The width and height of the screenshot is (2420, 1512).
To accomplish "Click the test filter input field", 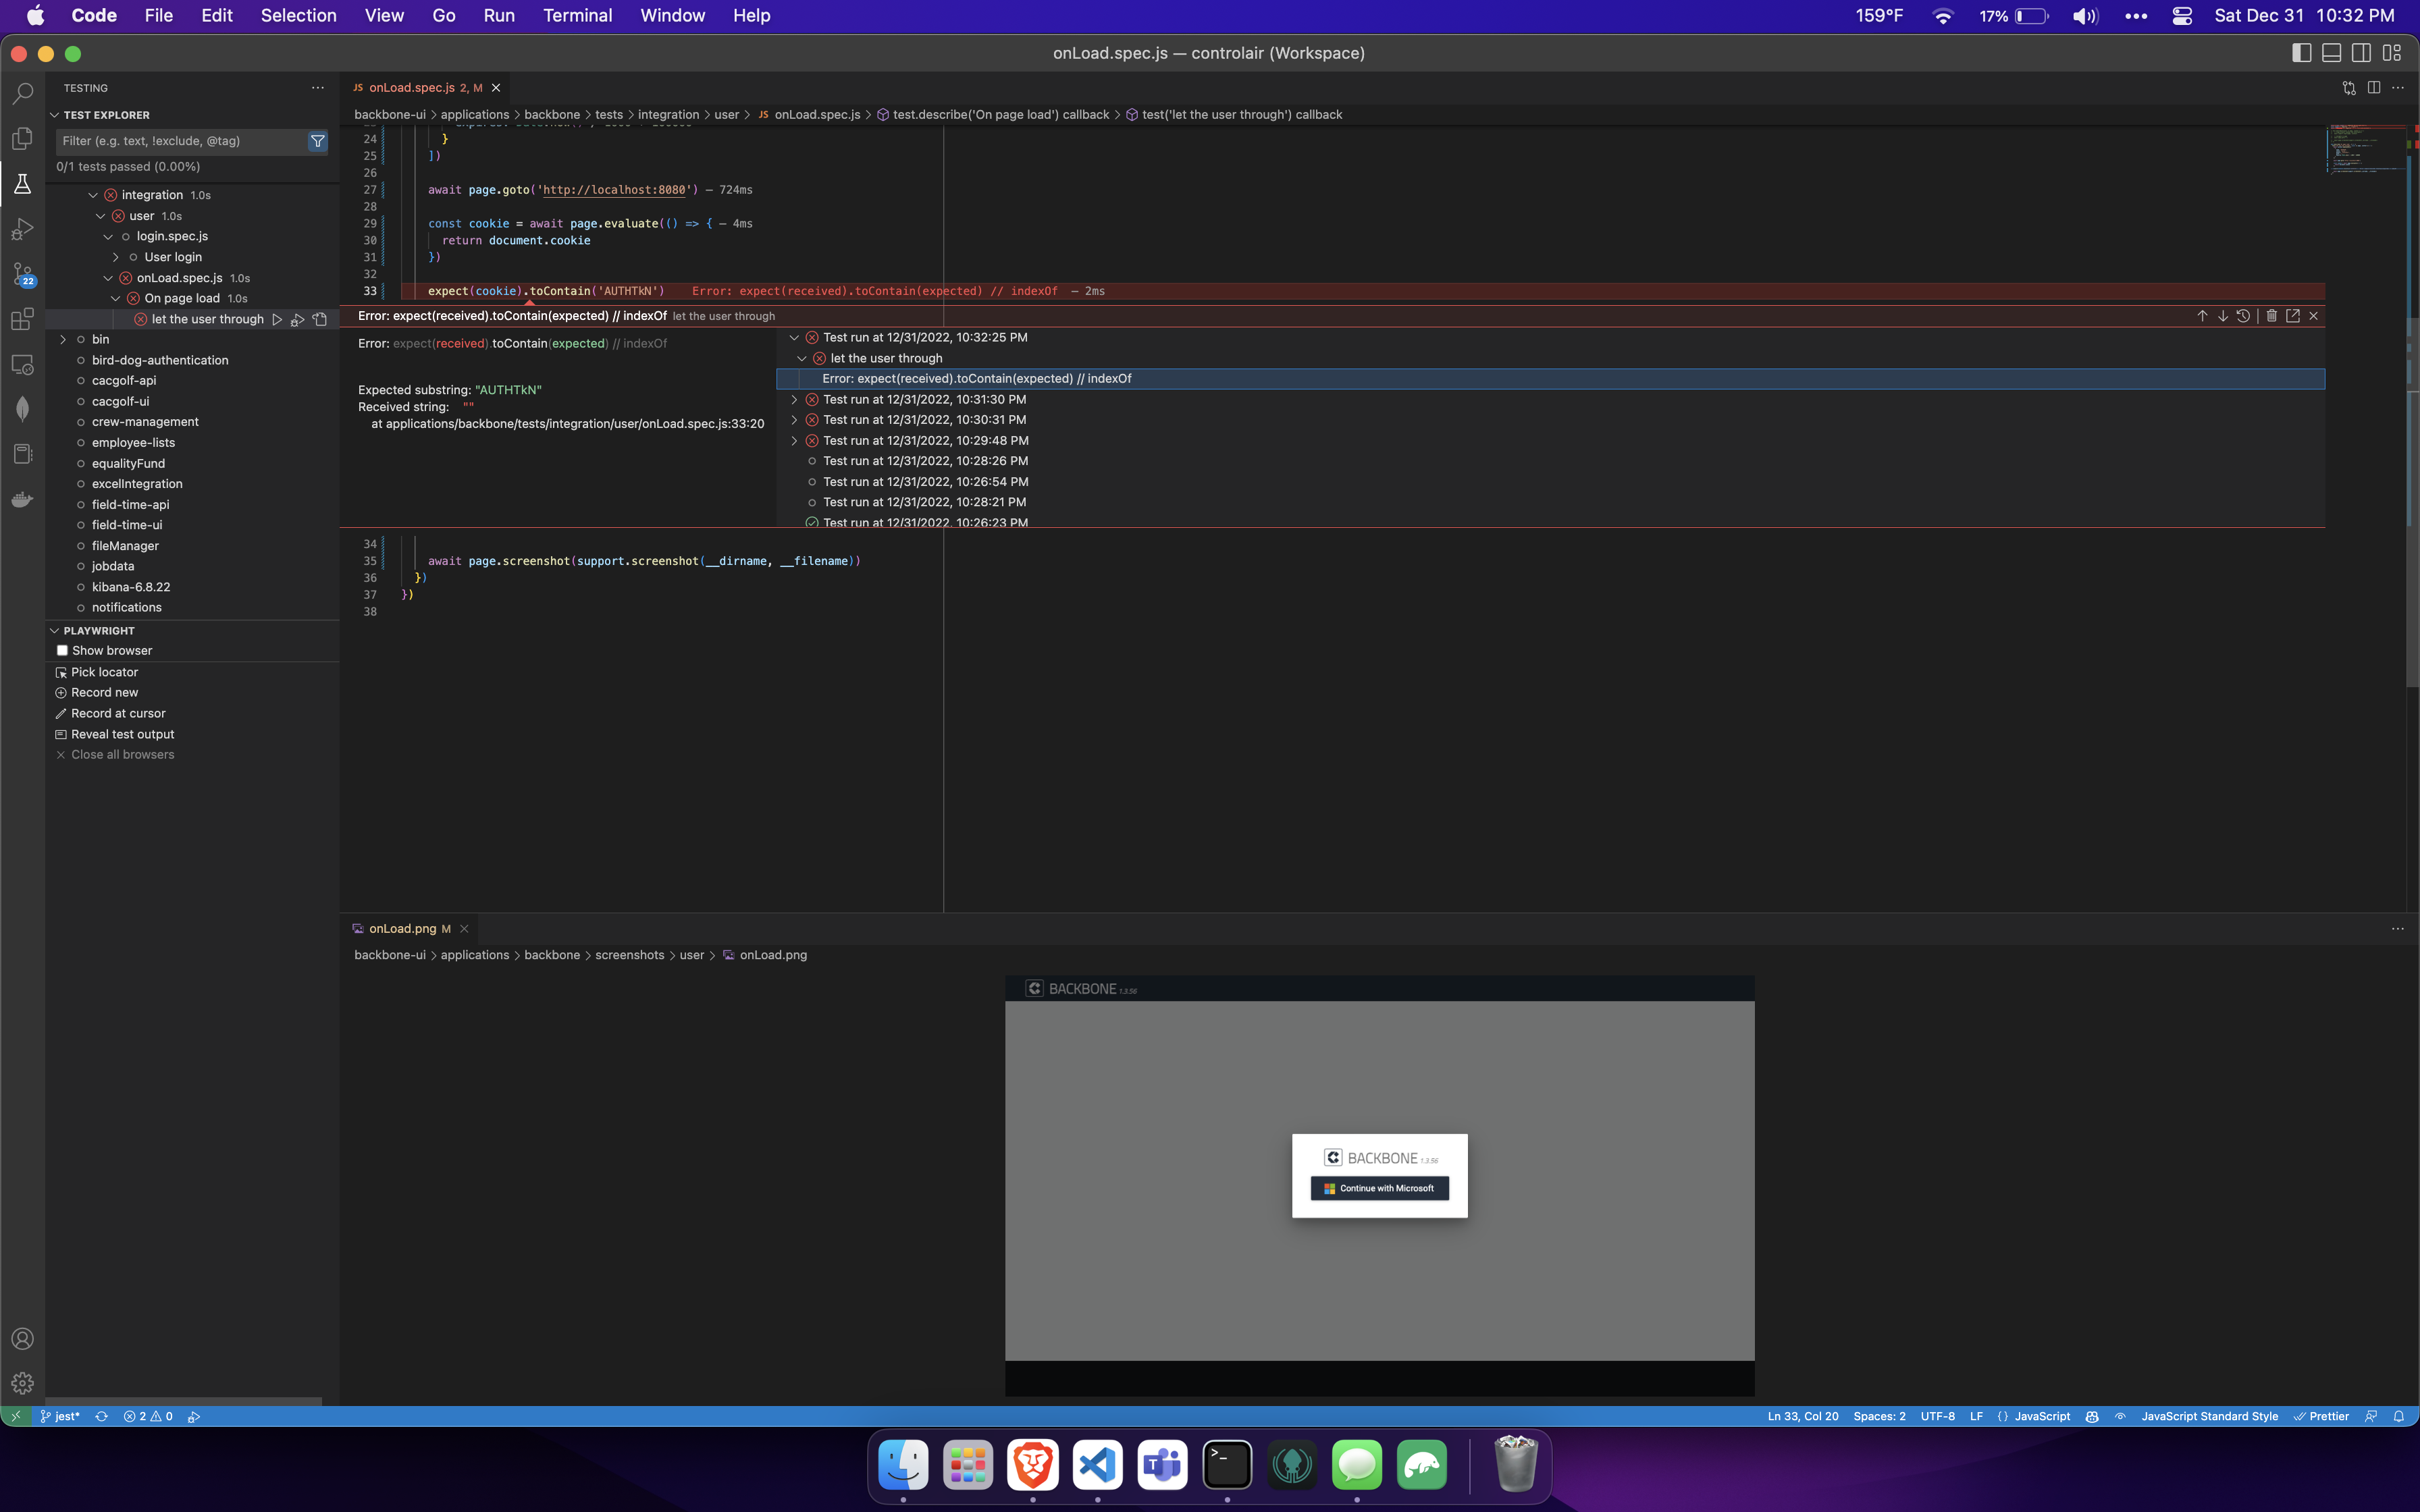I will [180, 141].
